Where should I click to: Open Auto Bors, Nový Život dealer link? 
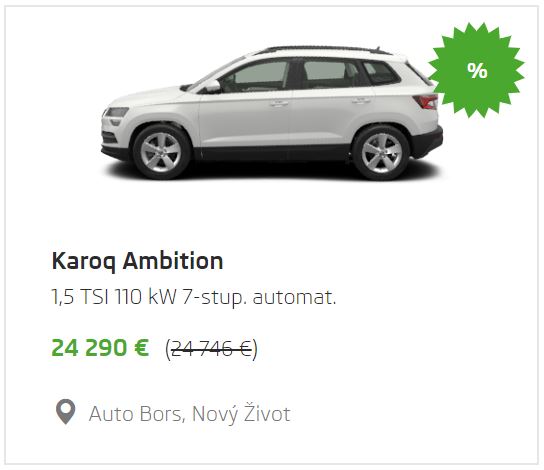pyautogui.click(x=189, y=414)
